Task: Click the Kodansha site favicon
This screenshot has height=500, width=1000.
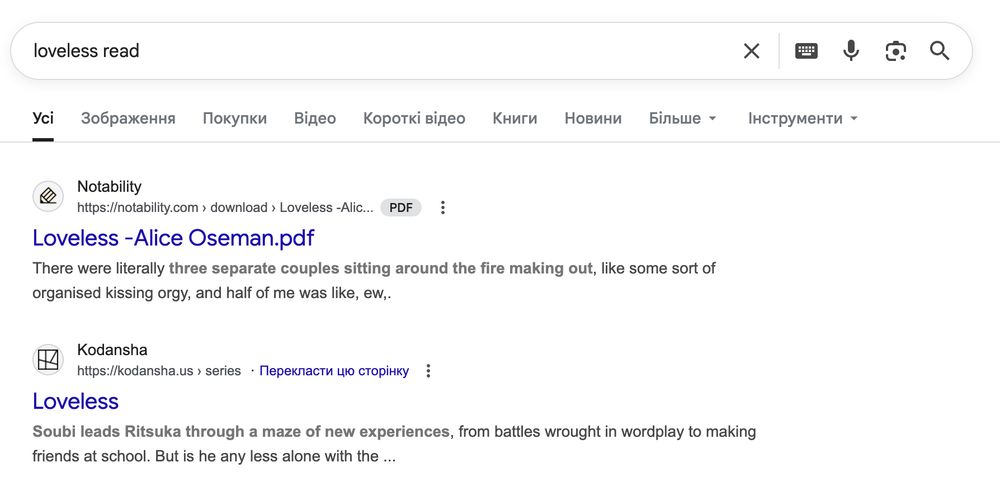Action: click(x=48, y=360)
